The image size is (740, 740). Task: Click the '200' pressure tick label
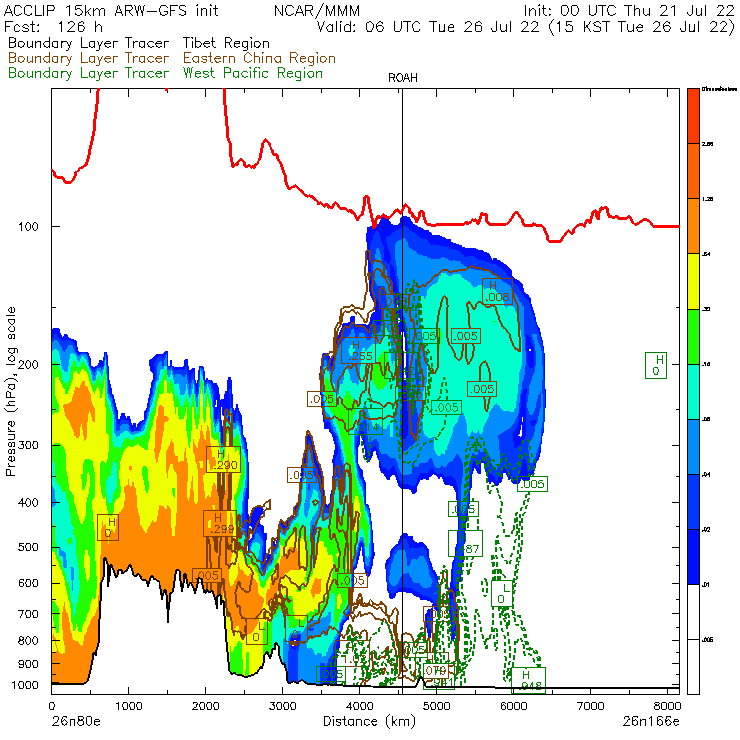click(x=28, y=365)
